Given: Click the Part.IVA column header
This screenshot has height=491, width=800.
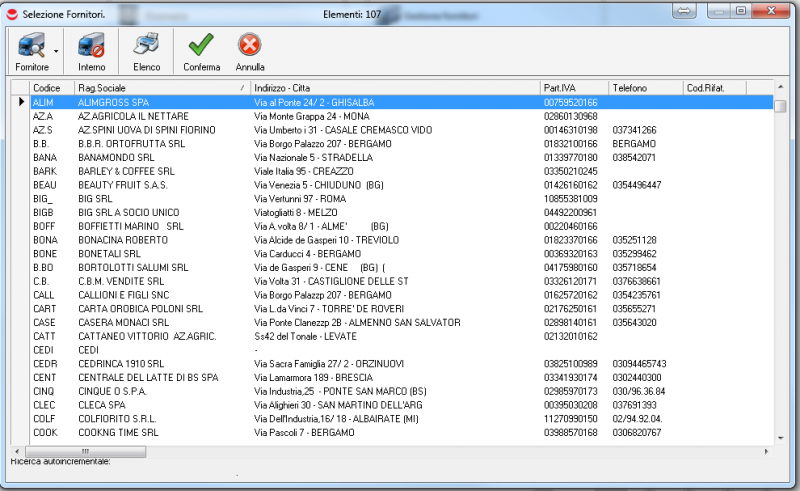Looking at the screenshot, I should coord(573,88).
